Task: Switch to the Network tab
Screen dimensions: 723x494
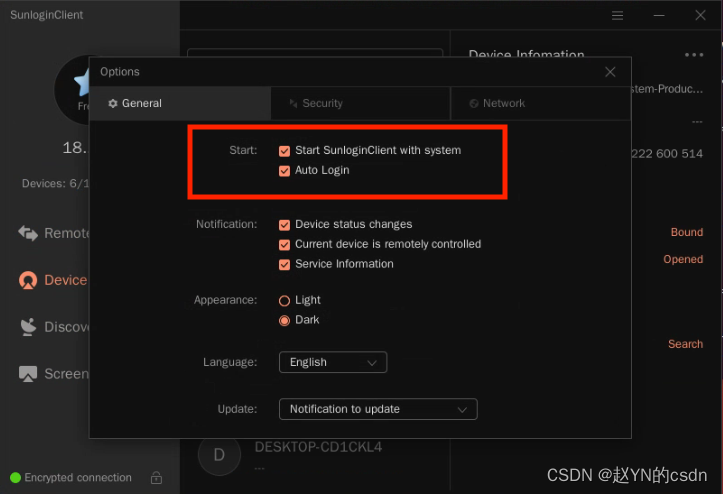Action: (540, 103)
